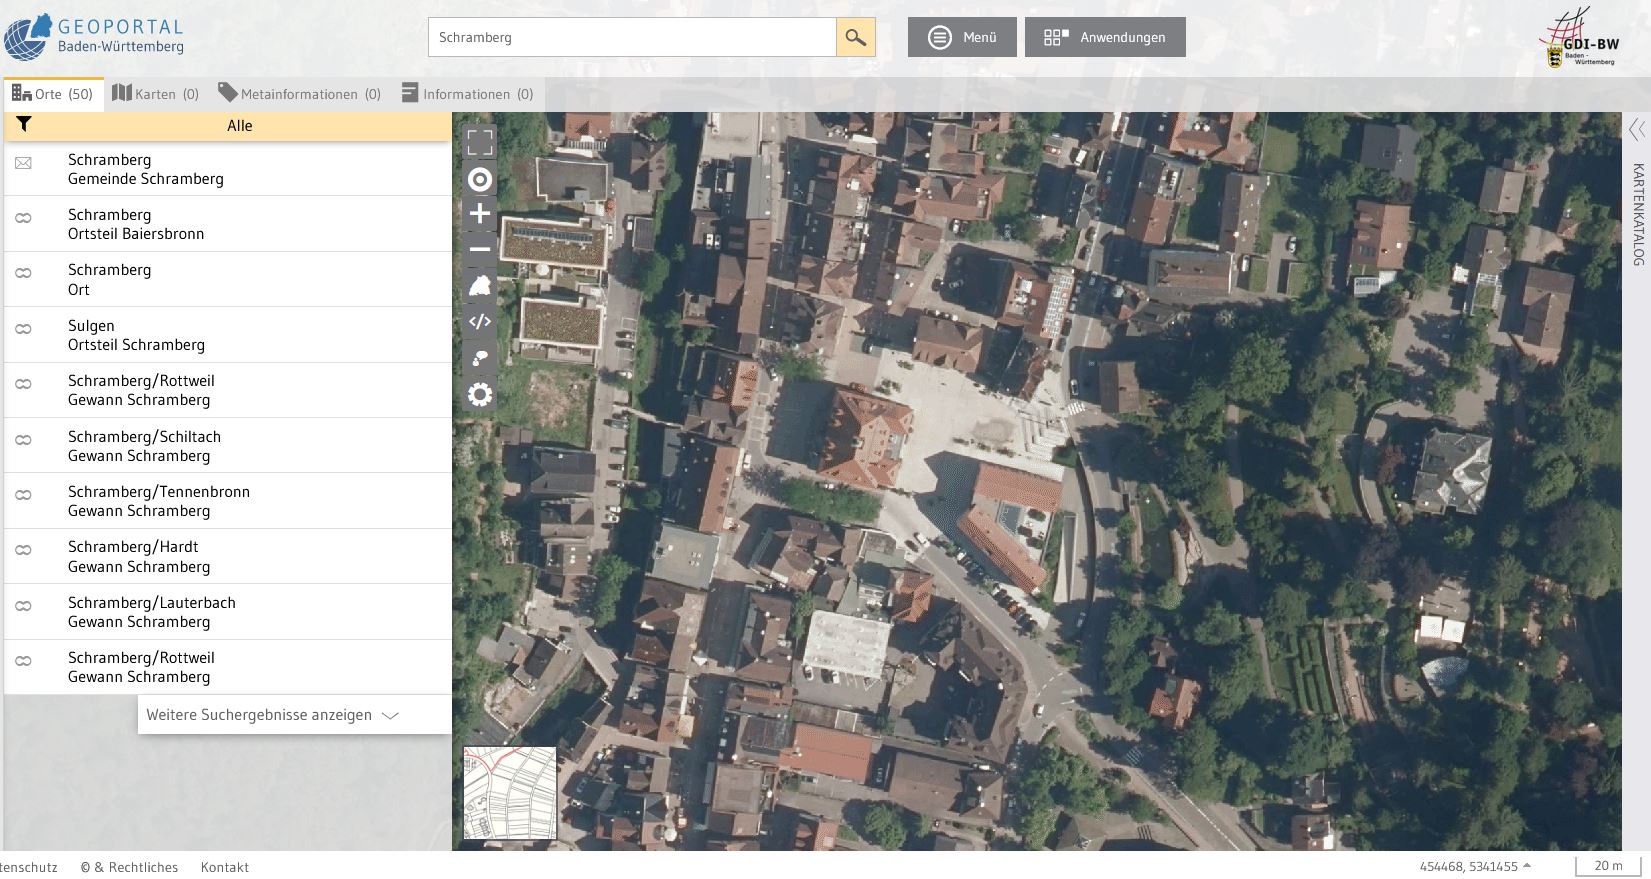Zoom in on the map
Screen dimensions: 1651x879
[x=480, y=214]
